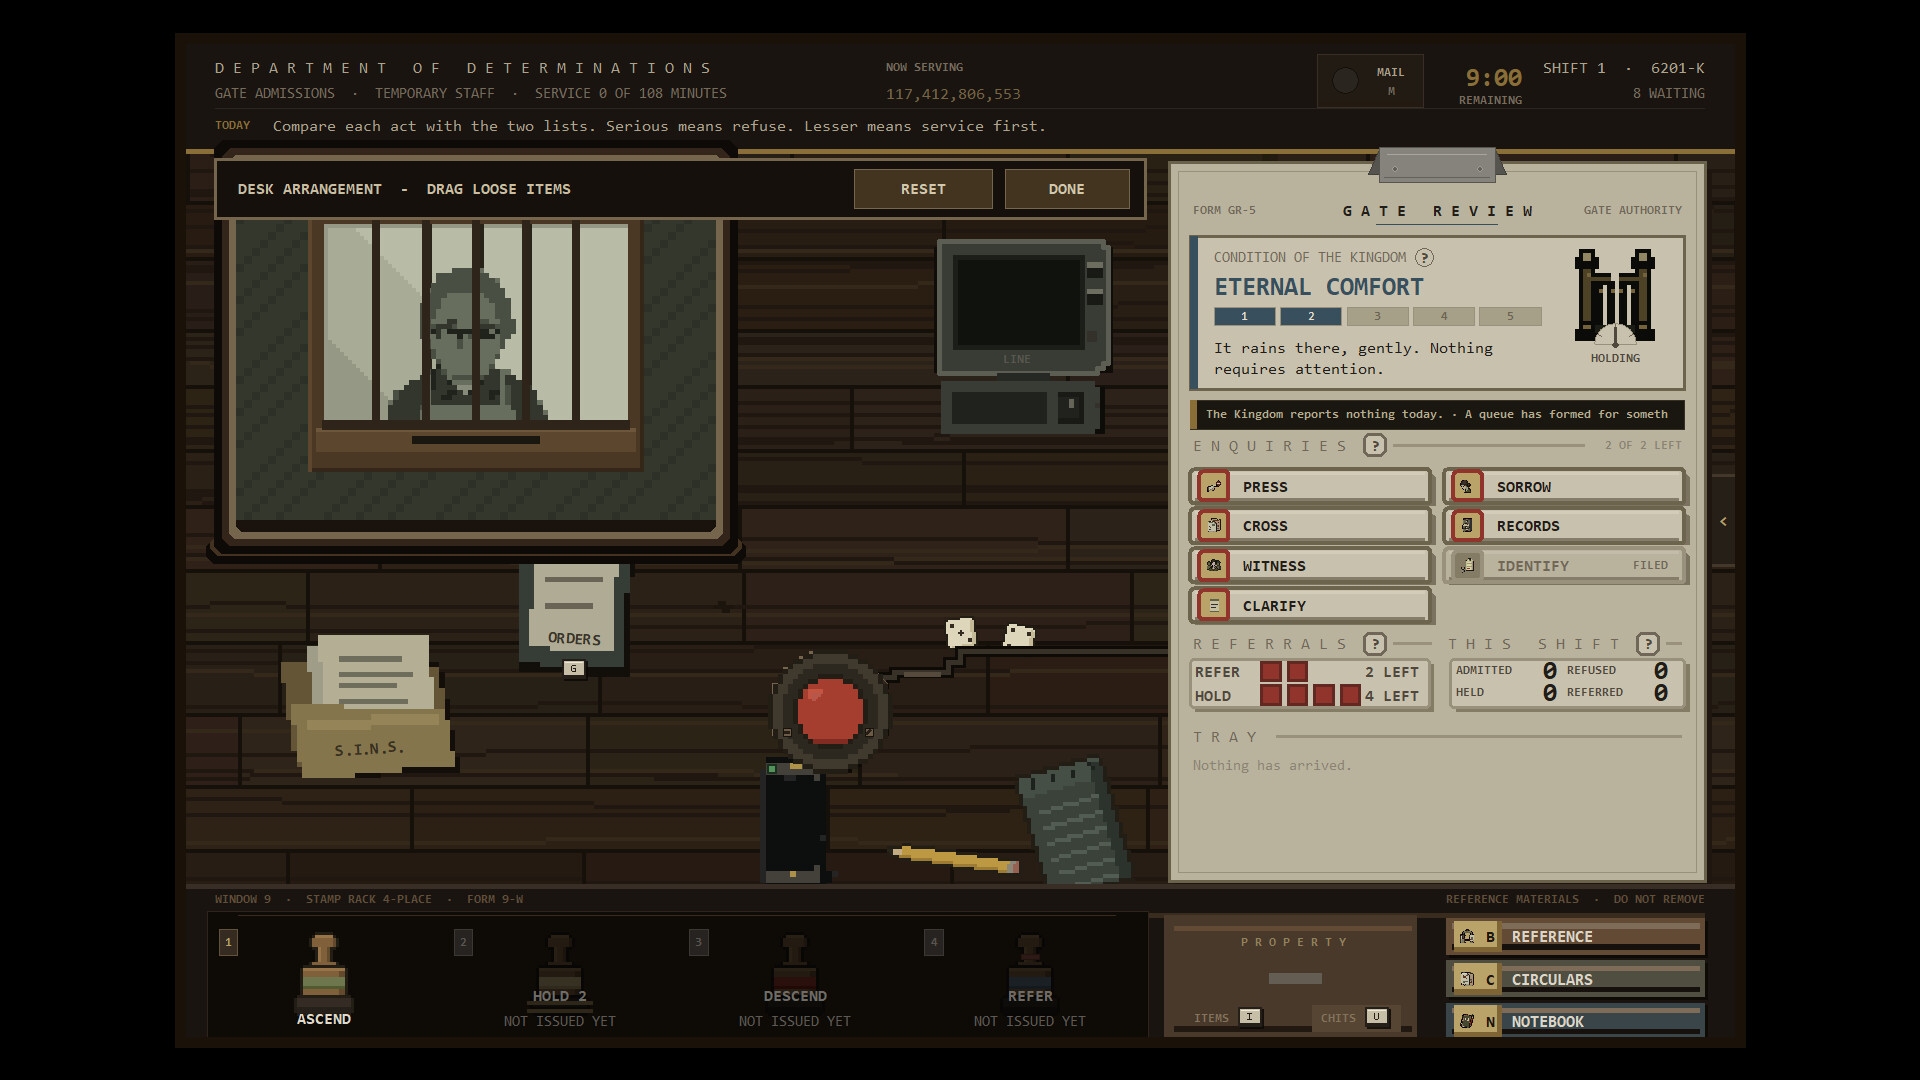Click the WITNESS enquiry label
The width and height of the screenshot is (1920, 1080).
click(x=1274, y=566)
